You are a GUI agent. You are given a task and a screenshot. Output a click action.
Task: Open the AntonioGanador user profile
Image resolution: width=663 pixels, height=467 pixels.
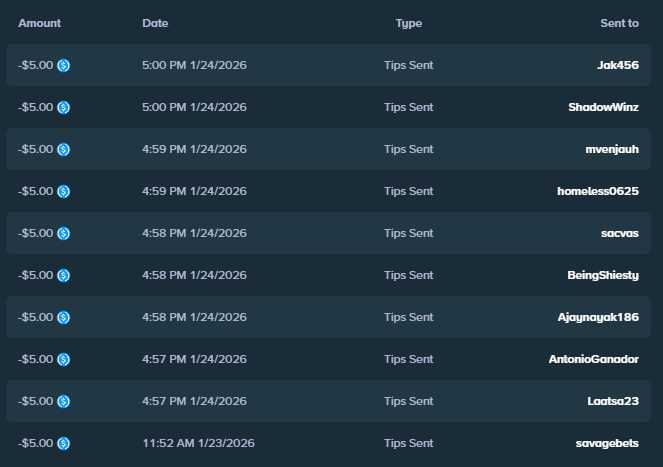594,359
